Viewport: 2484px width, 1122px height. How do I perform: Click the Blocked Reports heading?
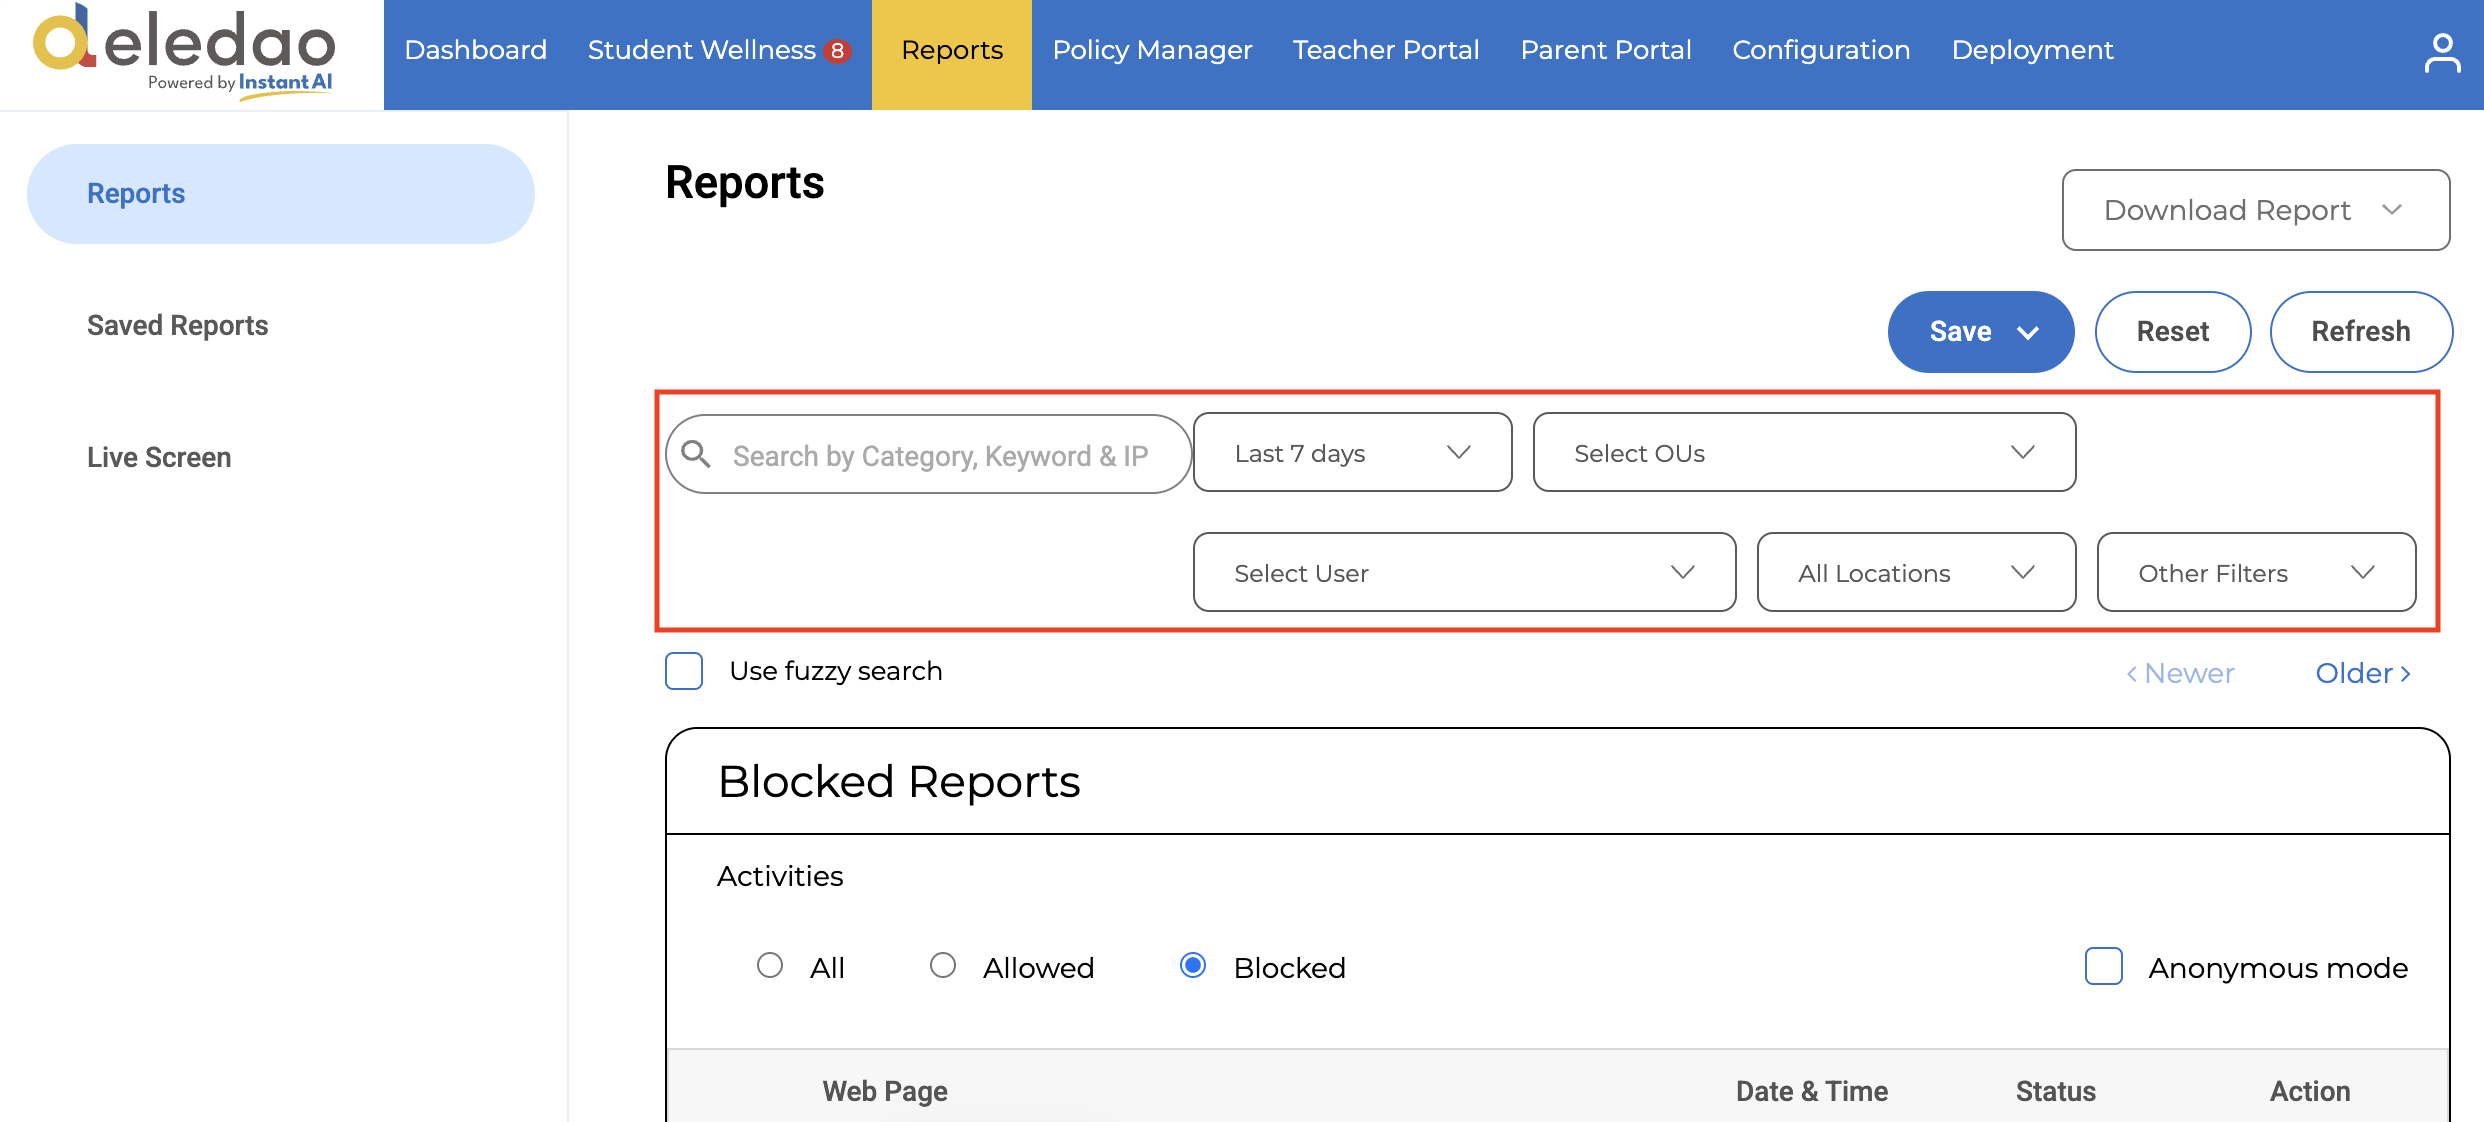pos(899,781)
